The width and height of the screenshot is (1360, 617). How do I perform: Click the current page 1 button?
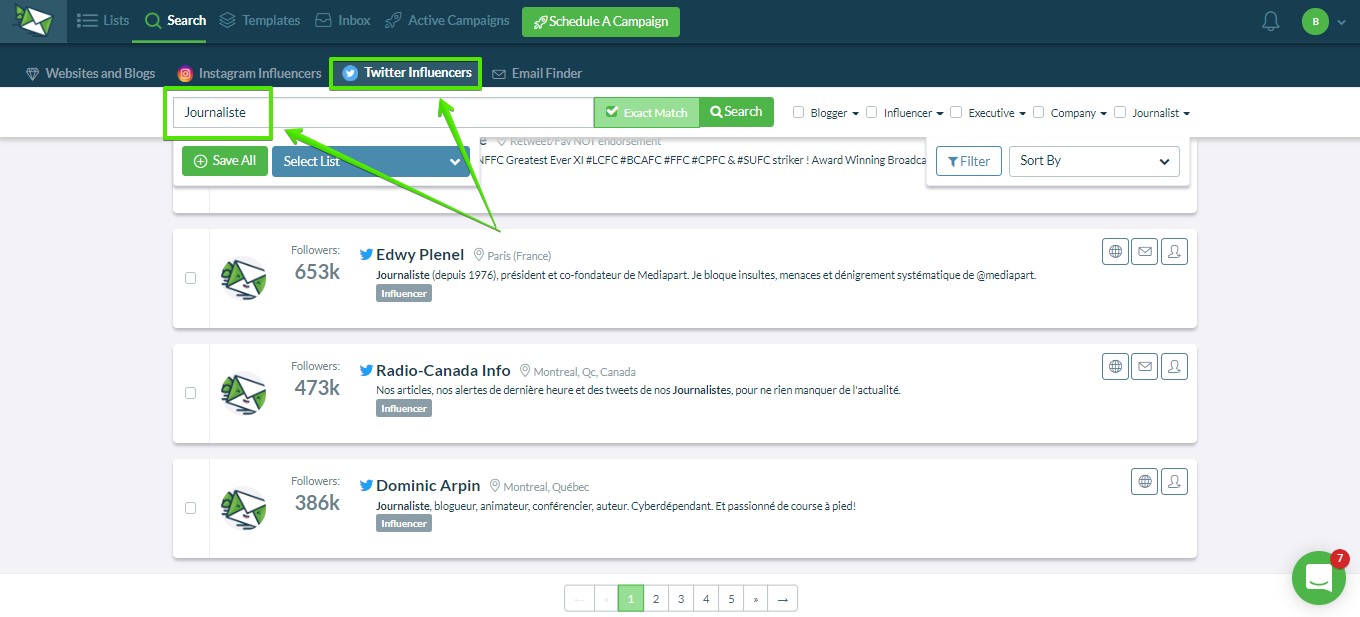coord(631,599)
